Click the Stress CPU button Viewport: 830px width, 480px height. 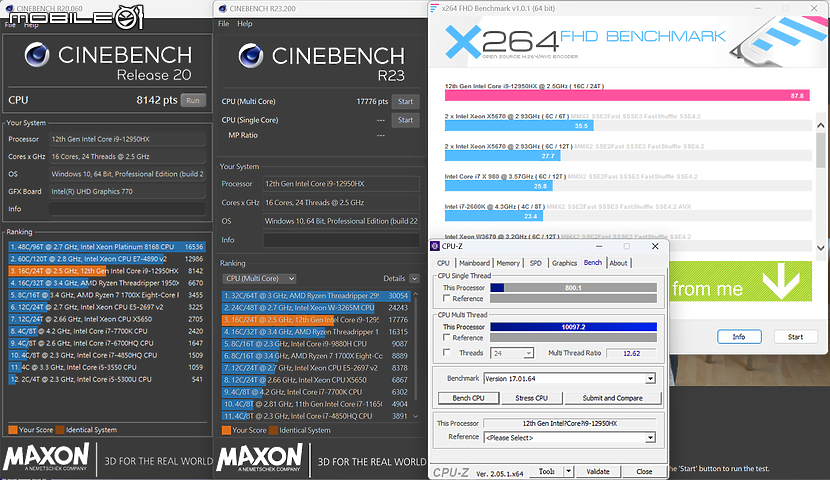tap(531, 398)
